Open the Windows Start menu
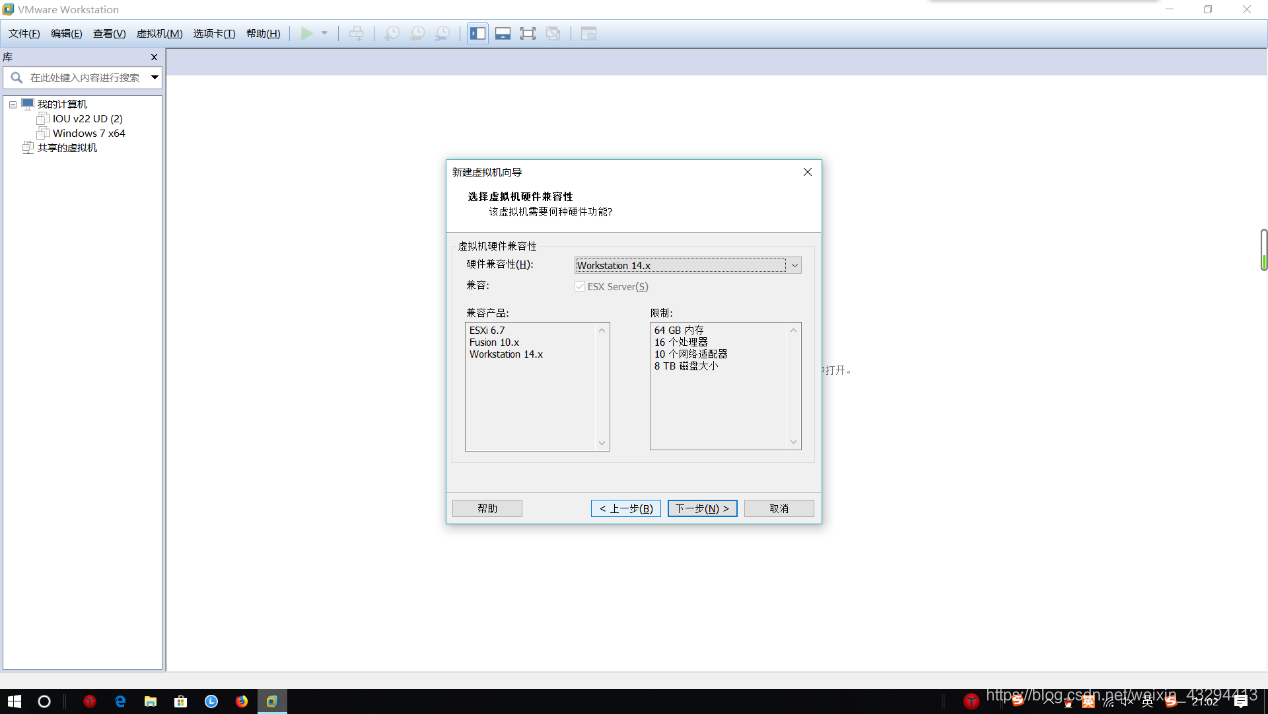This screenshot has width=1268, height=714. coord(15,702)
